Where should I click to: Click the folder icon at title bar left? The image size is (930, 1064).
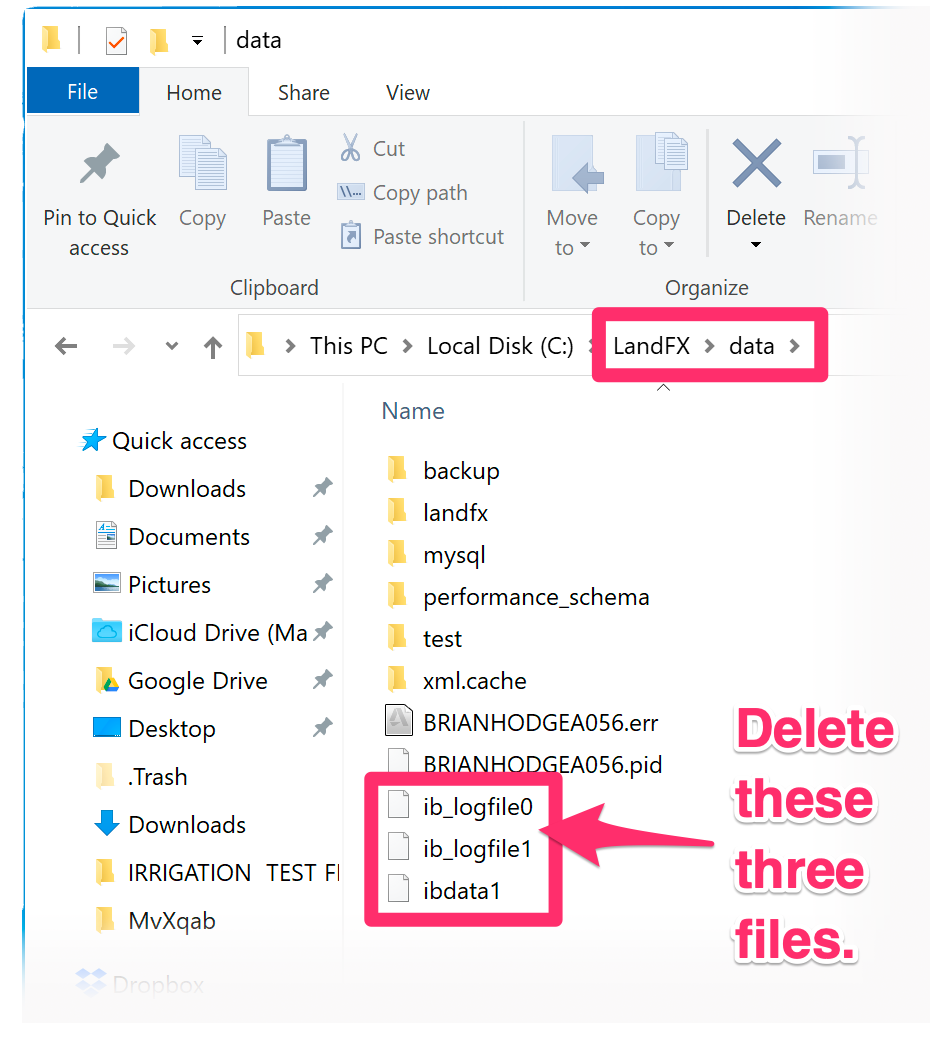pyautogui.click(x=51, y=39)
